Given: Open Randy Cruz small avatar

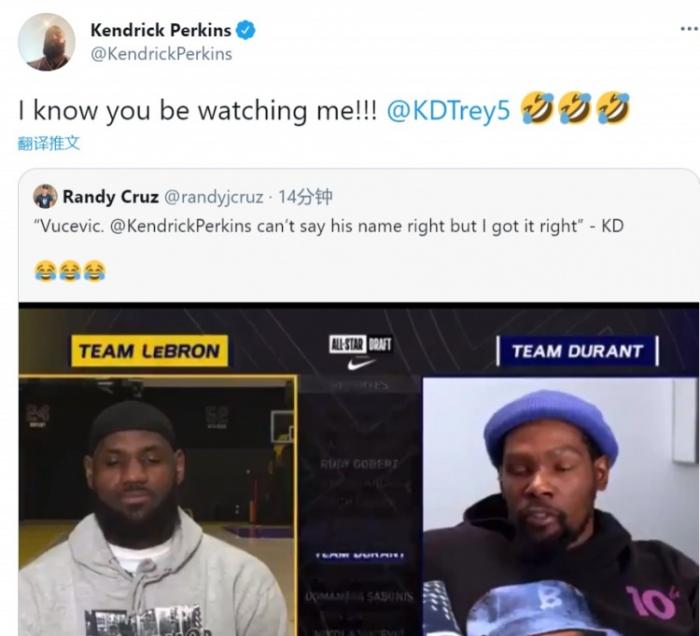Looking at the screenshot, I should tap(45, 196).
